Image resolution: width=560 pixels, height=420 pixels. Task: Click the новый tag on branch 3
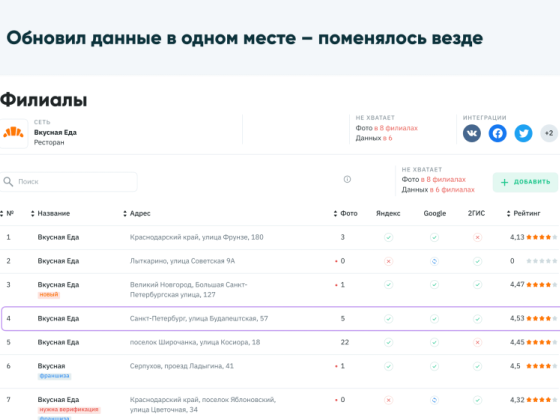point(49,295)
